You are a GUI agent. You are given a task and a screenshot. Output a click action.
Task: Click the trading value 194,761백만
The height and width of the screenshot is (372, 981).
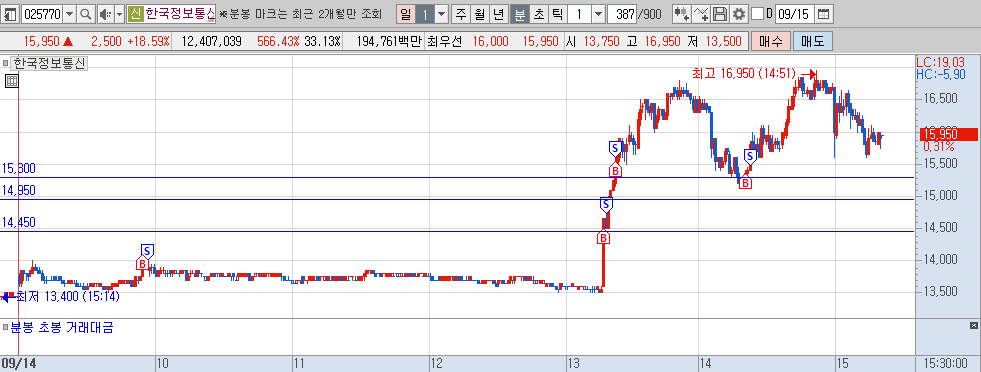(x=389, y=41)
